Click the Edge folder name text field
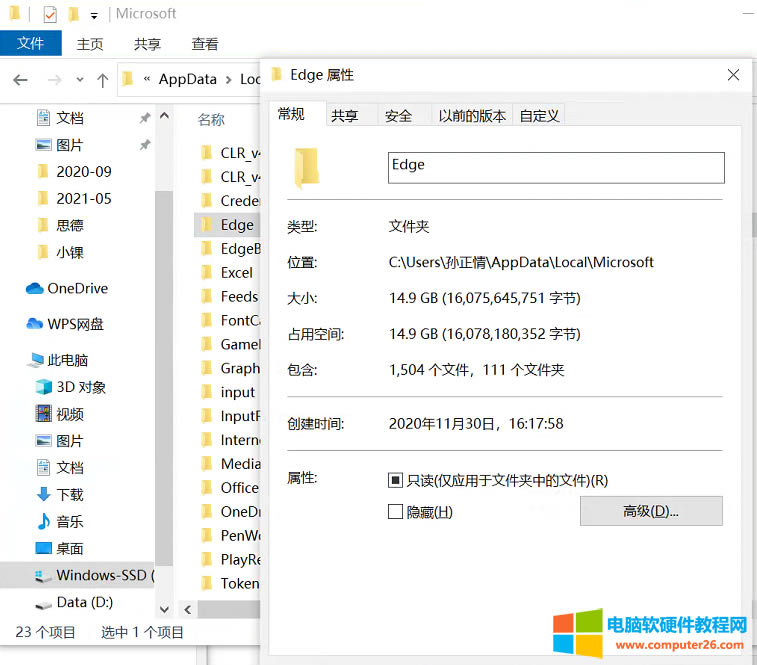The height and width of the screenshot is (665, 757). point(555,167)
